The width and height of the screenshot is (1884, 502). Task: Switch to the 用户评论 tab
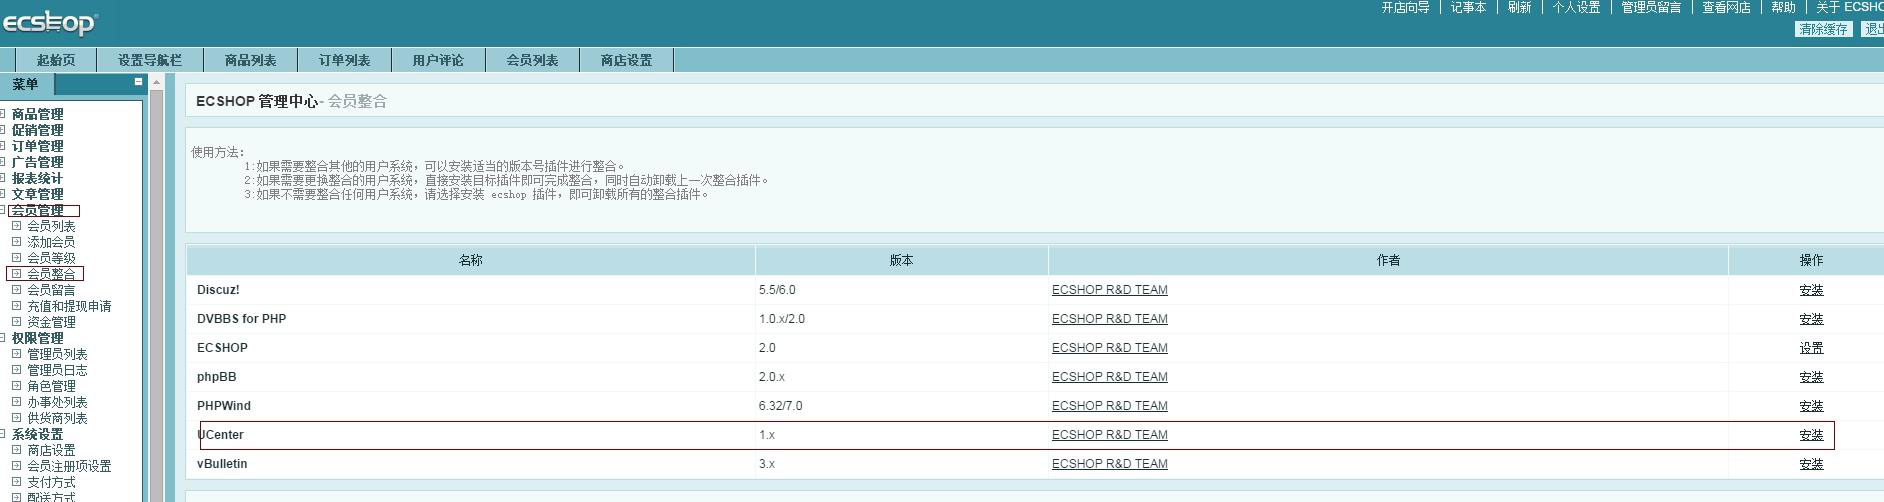[438, 60]
